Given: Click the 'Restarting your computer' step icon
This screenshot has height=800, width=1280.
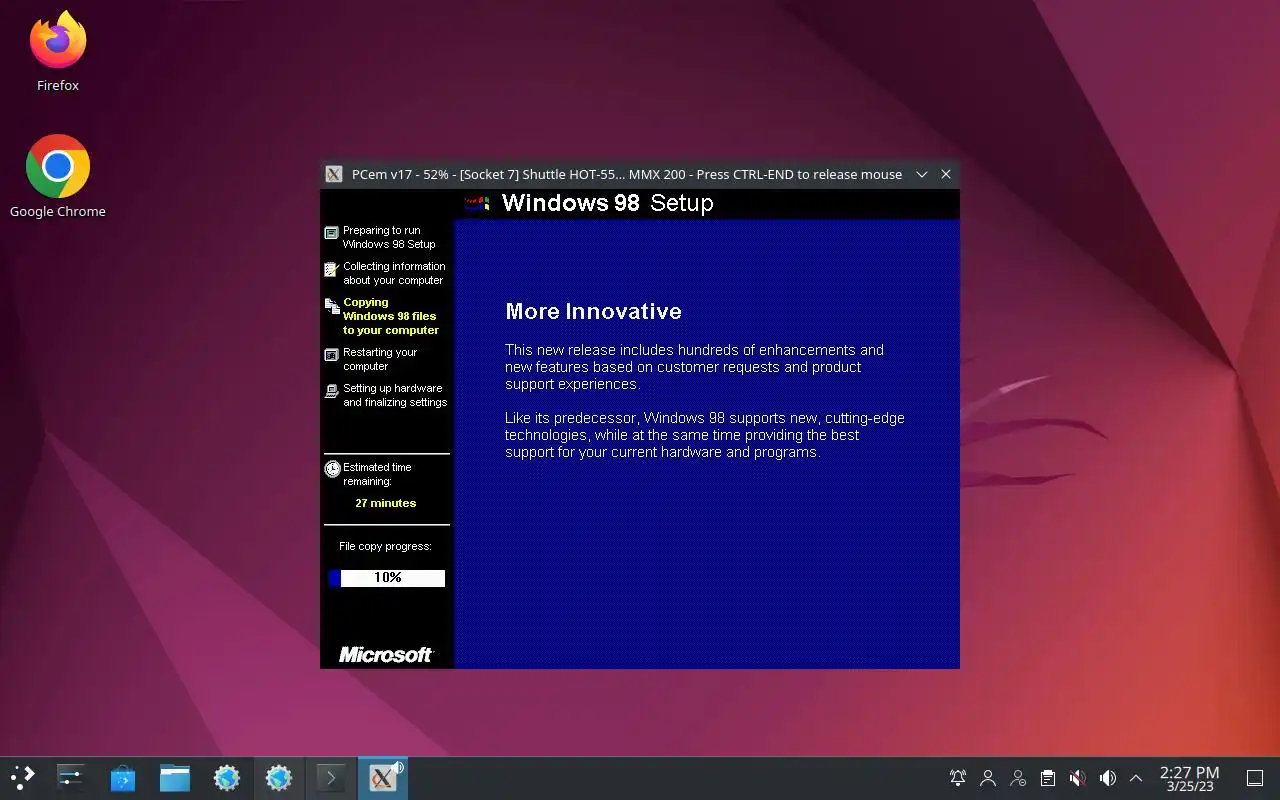Looking at the screenshot, I should [332, 354].
